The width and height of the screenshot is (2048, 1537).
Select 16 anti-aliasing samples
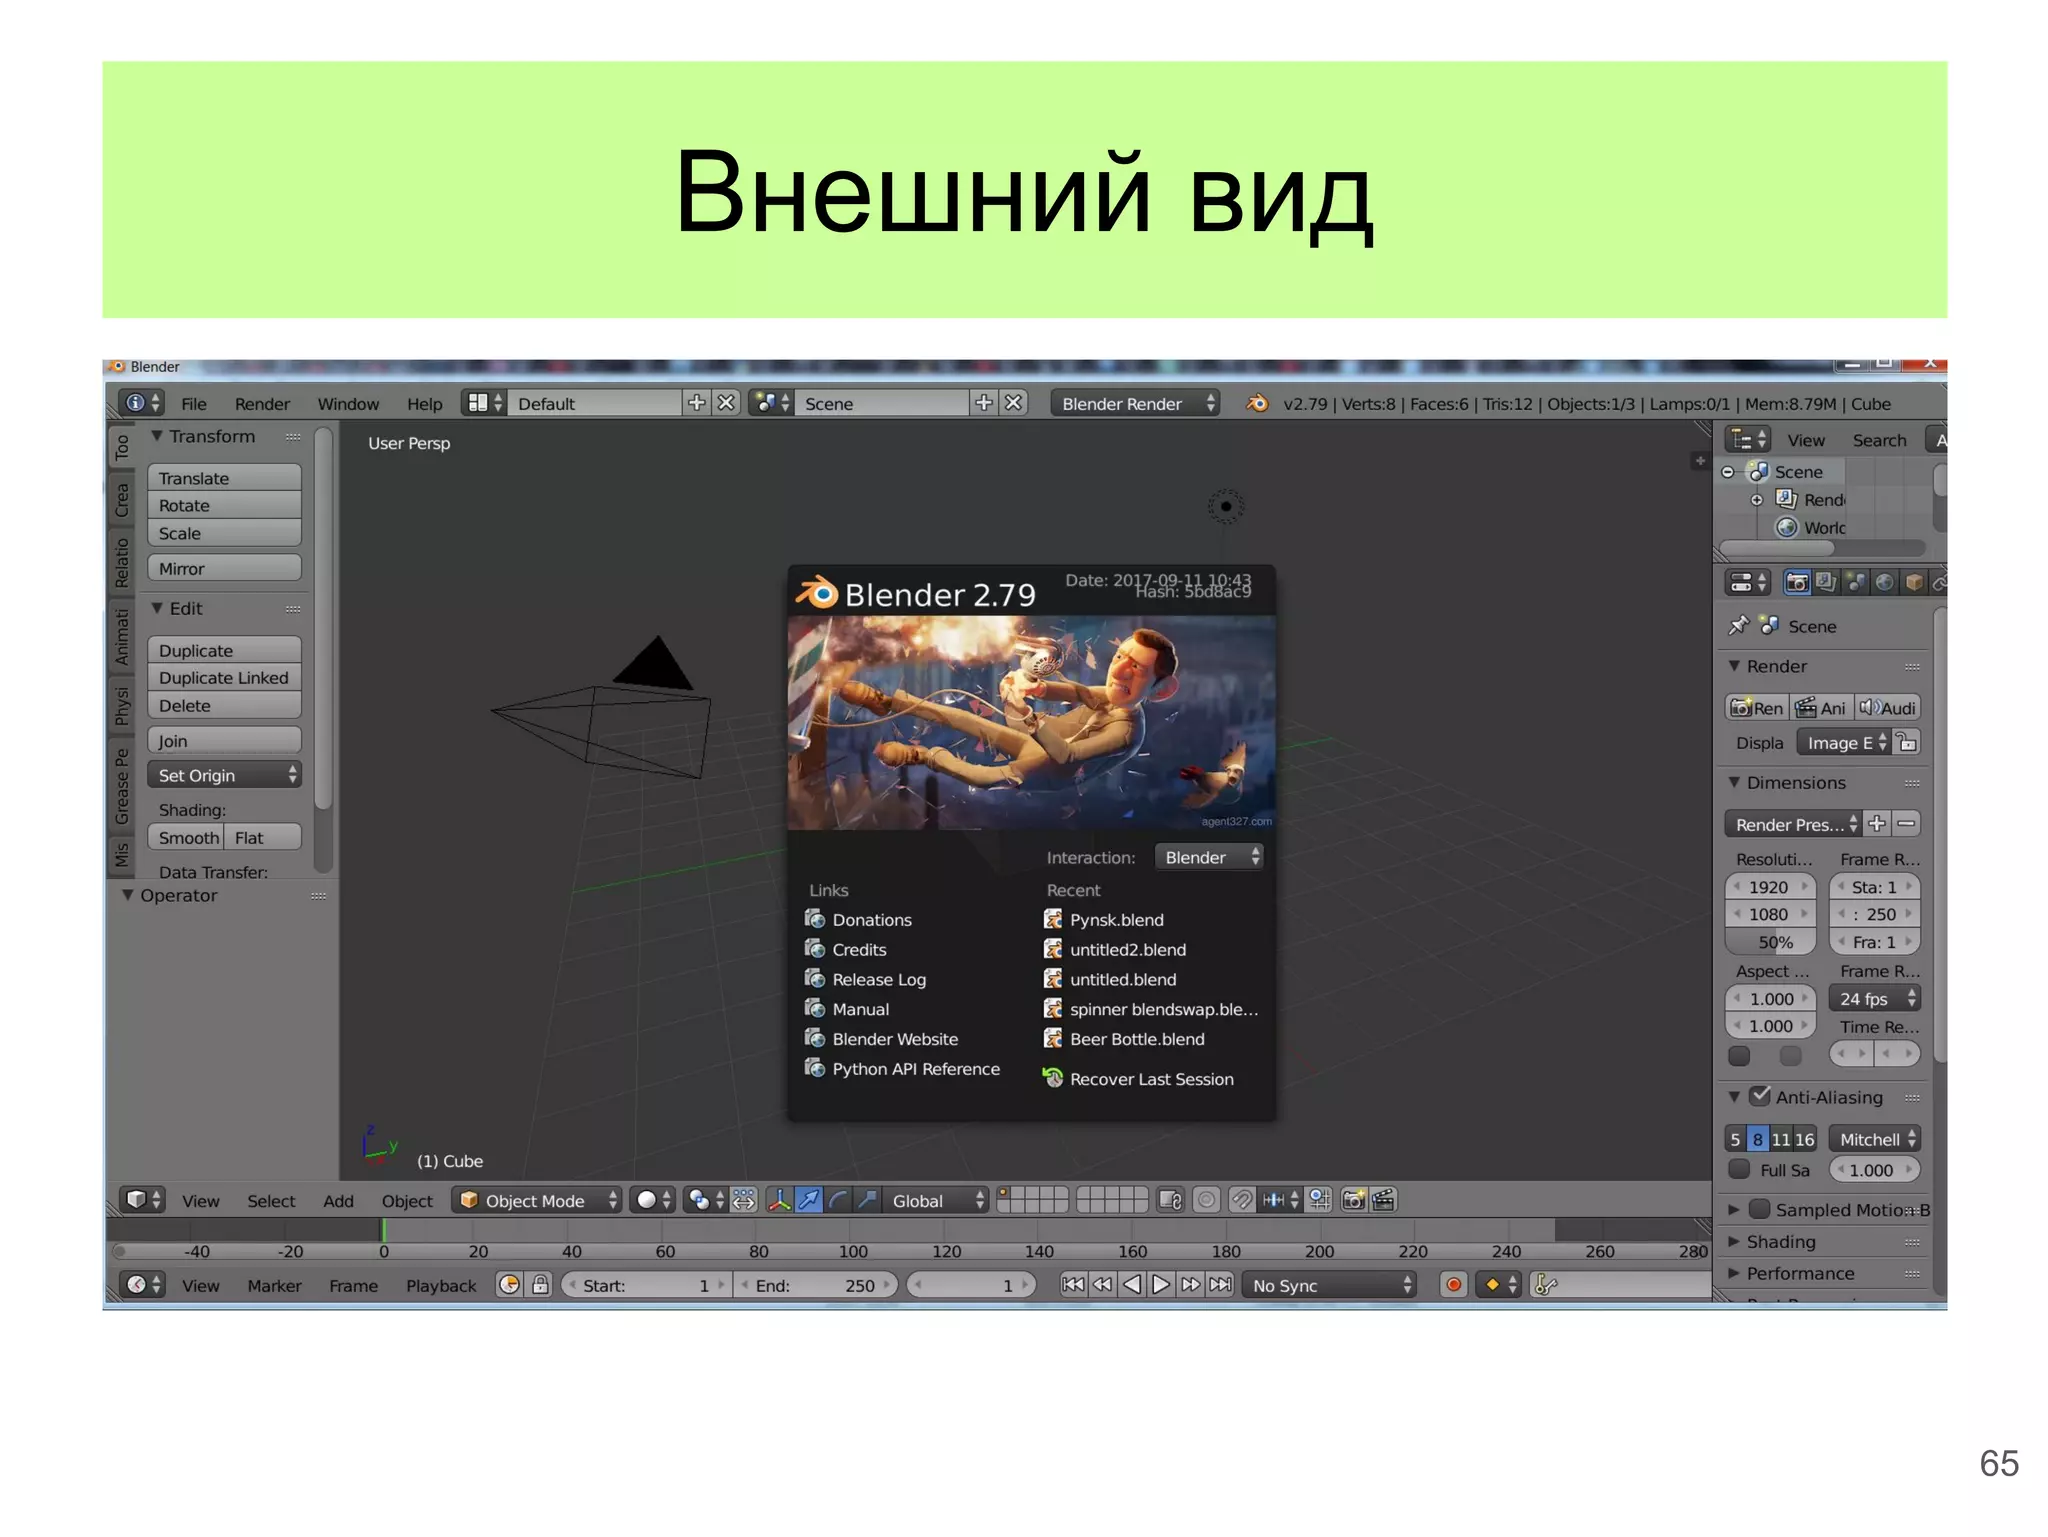[1804, 1139]
